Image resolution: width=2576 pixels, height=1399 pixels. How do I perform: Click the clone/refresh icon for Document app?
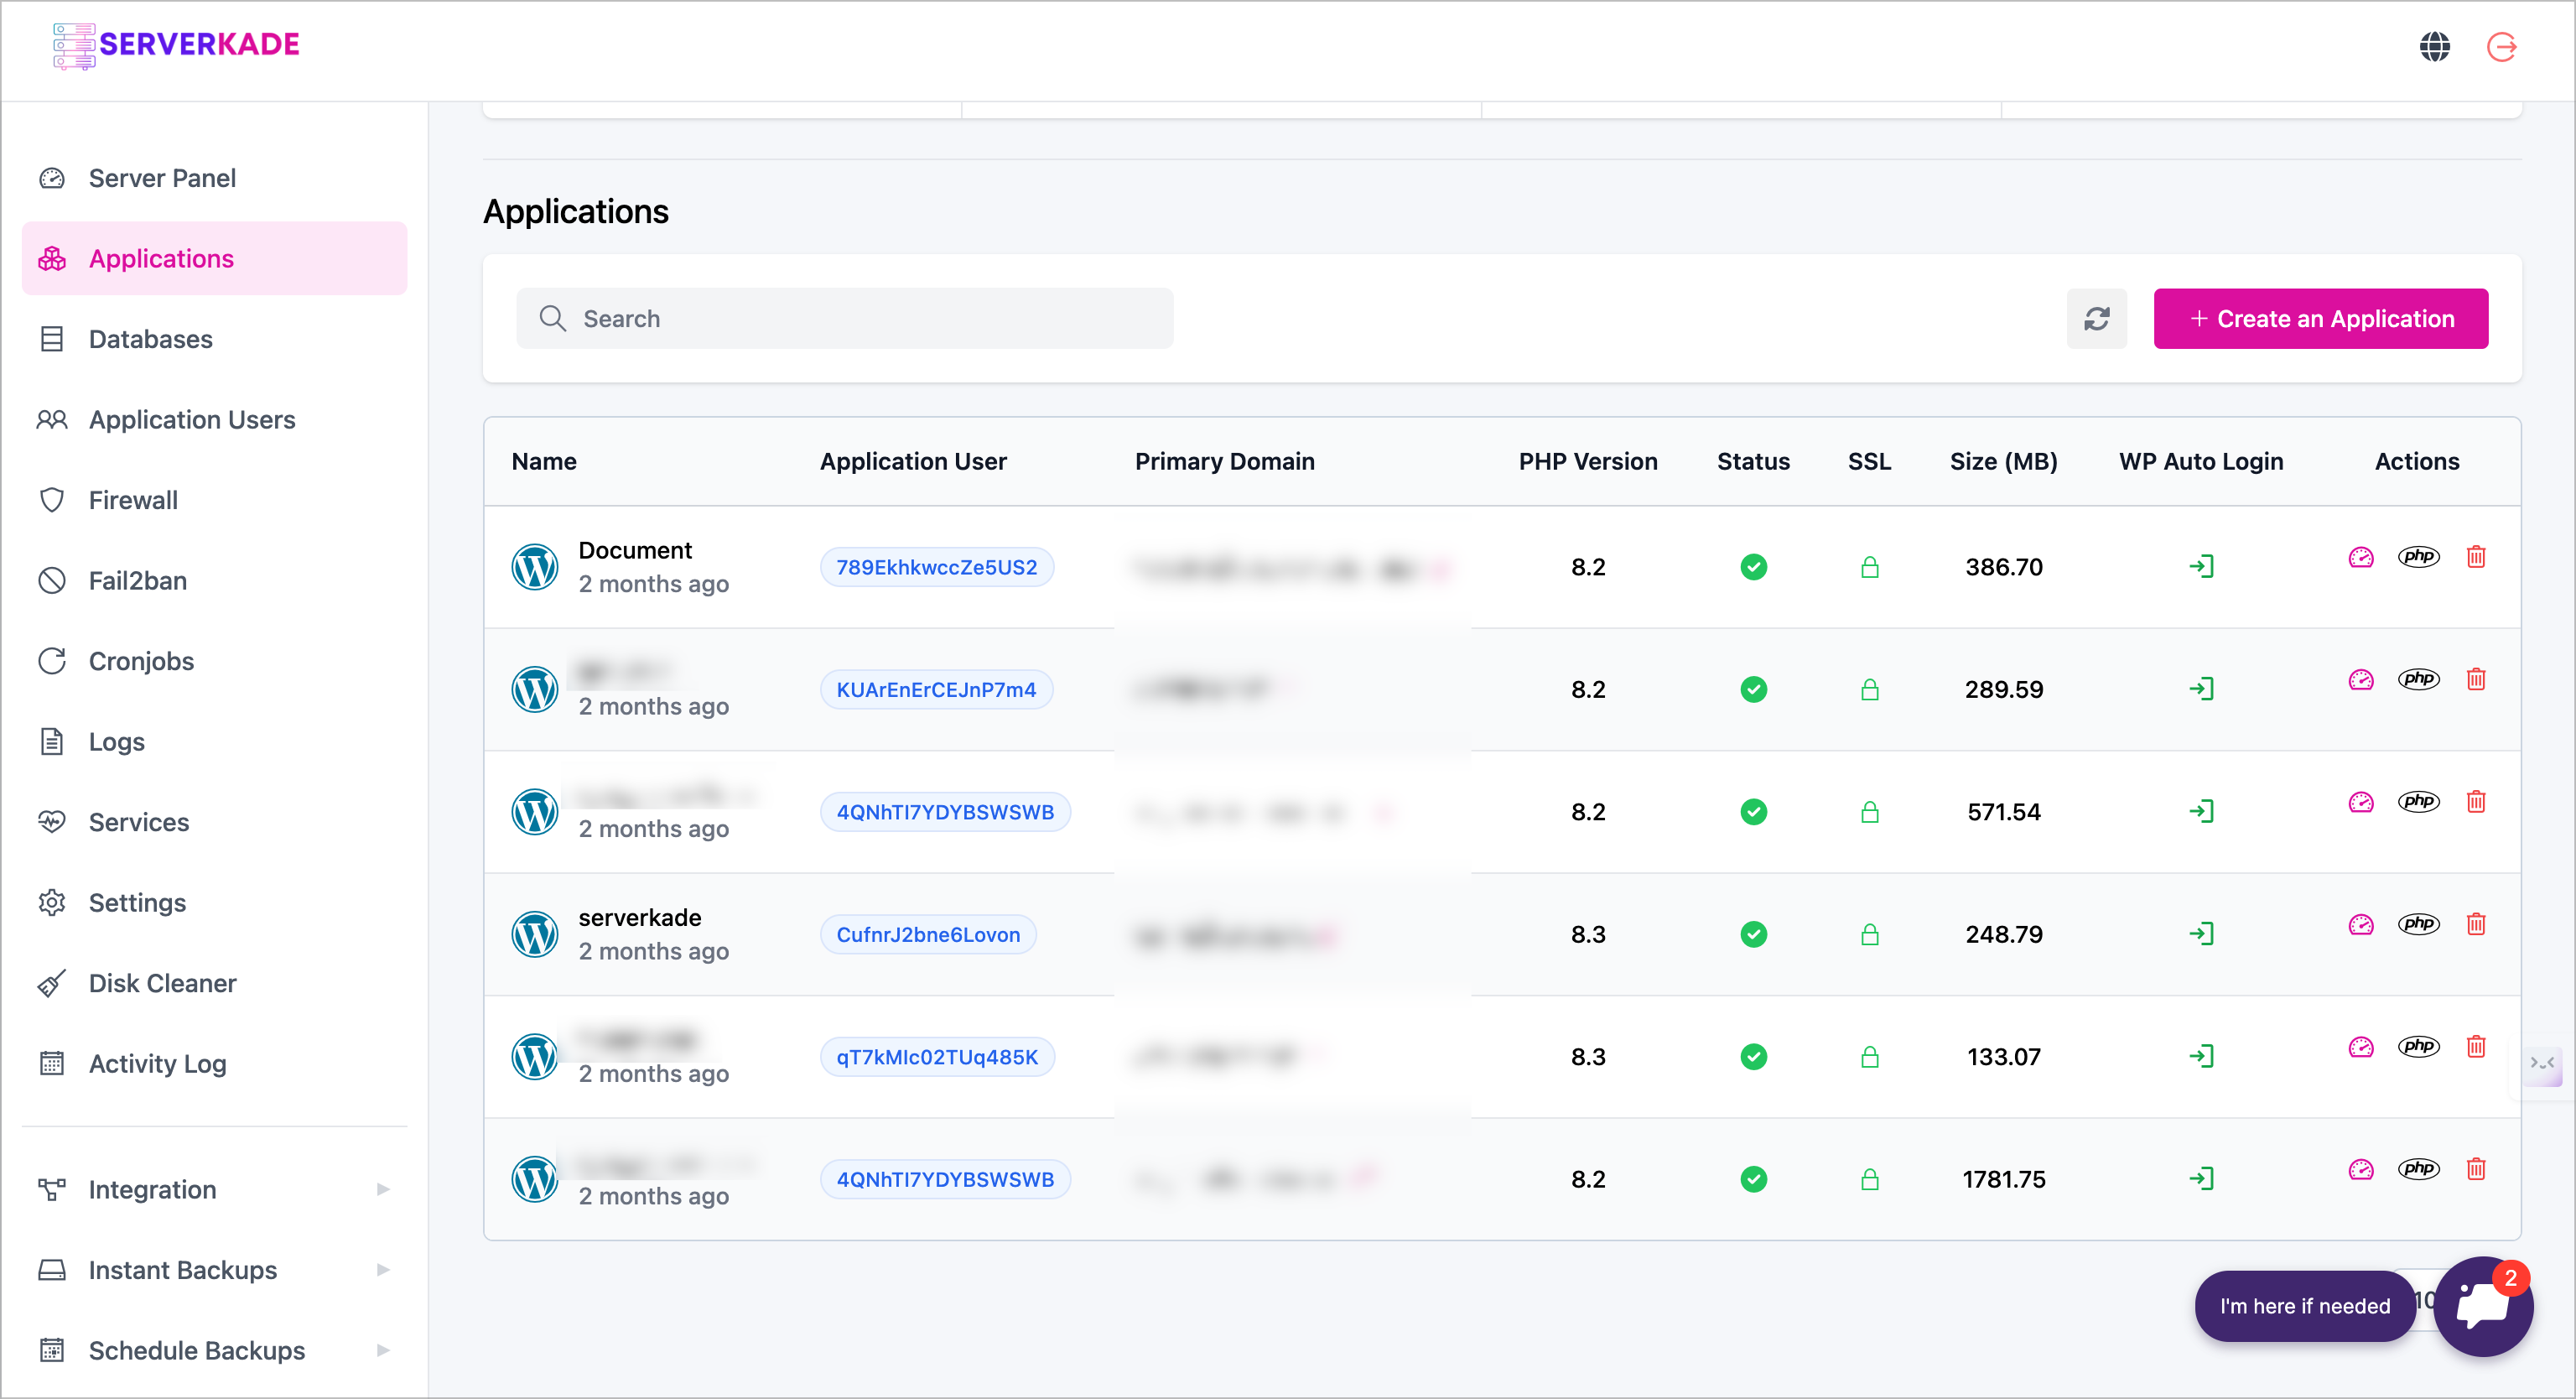2357,557
